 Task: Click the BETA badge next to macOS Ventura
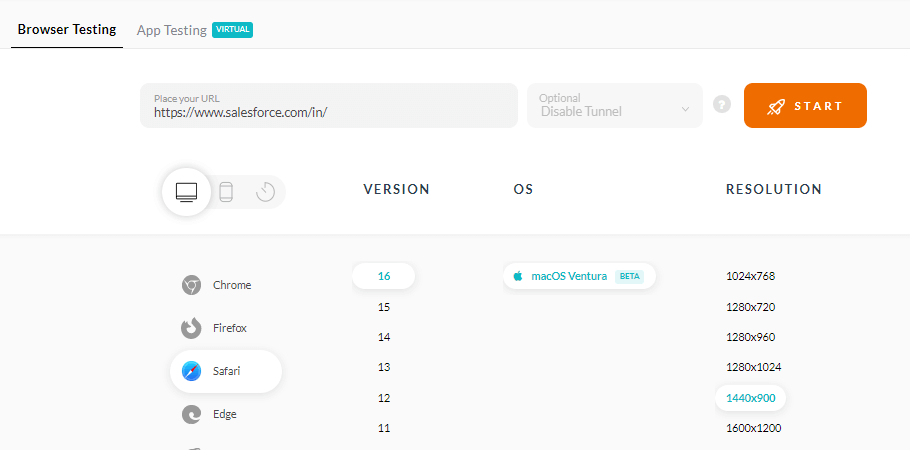tap(630, 276)
